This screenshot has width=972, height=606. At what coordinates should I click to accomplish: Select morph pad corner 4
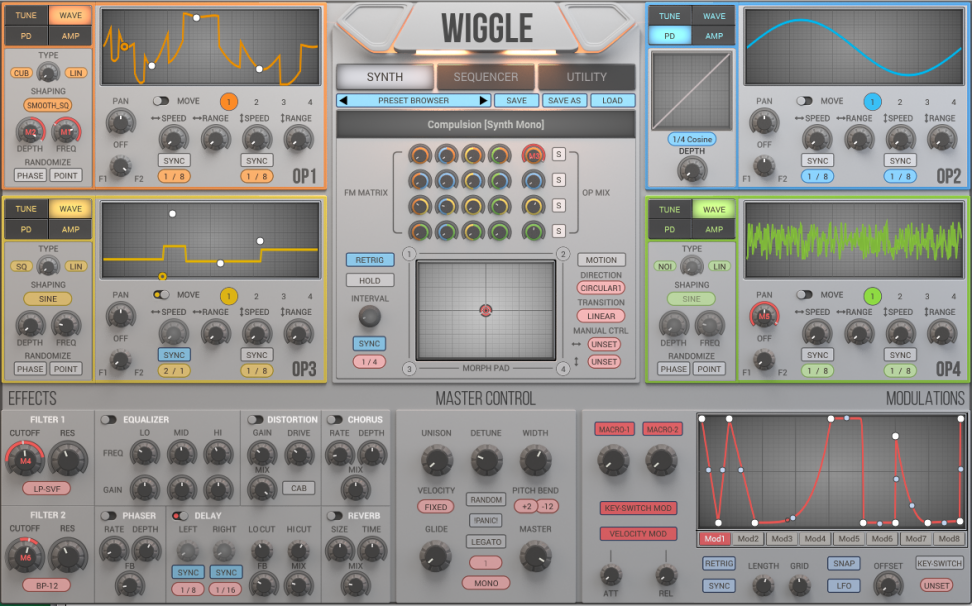click(563, 369)
